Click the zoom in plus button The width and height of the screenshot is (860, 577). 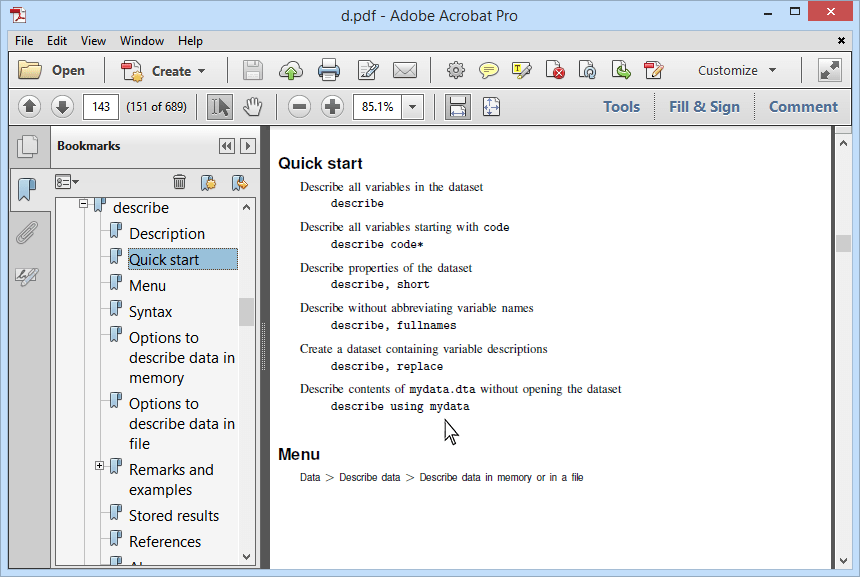[x=332, y=106]
